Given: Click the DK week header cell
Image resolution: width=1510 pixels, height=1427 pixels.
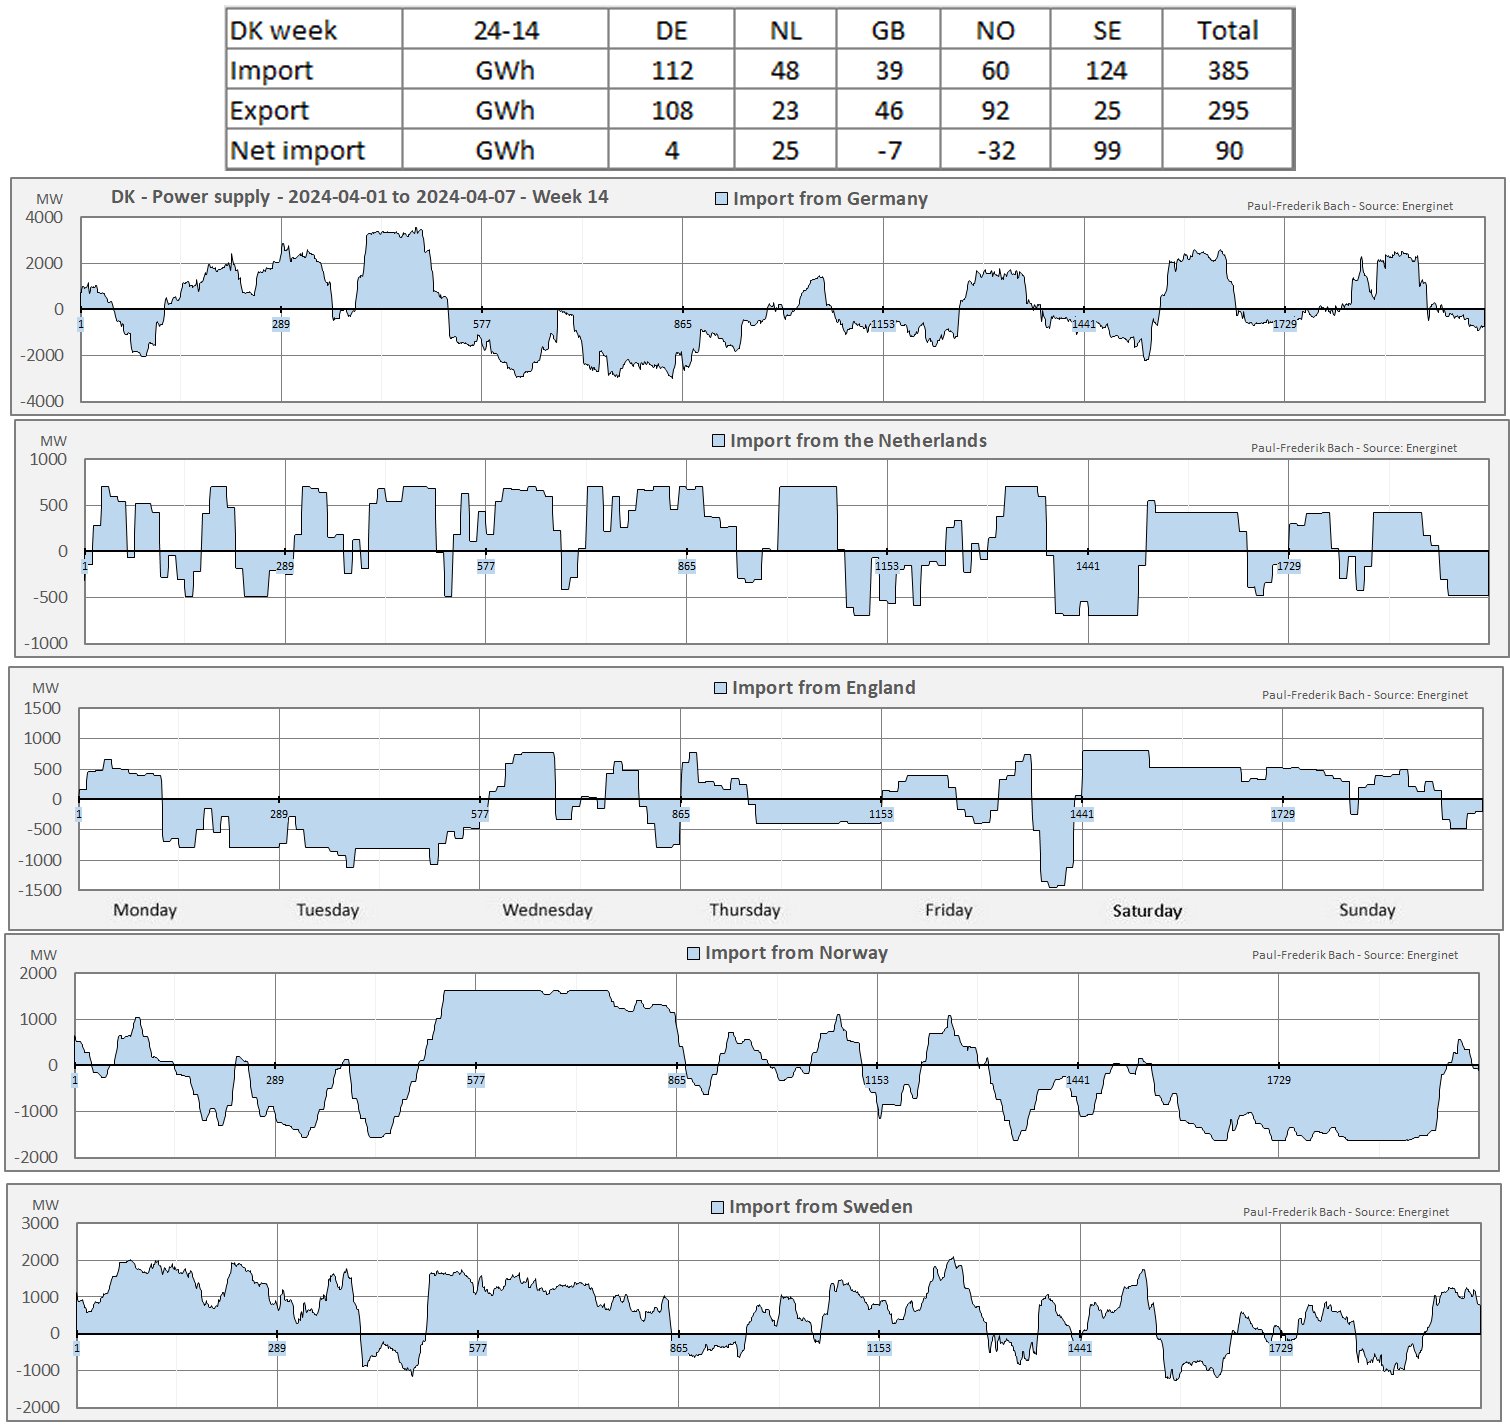Looking at the screenshot, I should pos(284,30).
